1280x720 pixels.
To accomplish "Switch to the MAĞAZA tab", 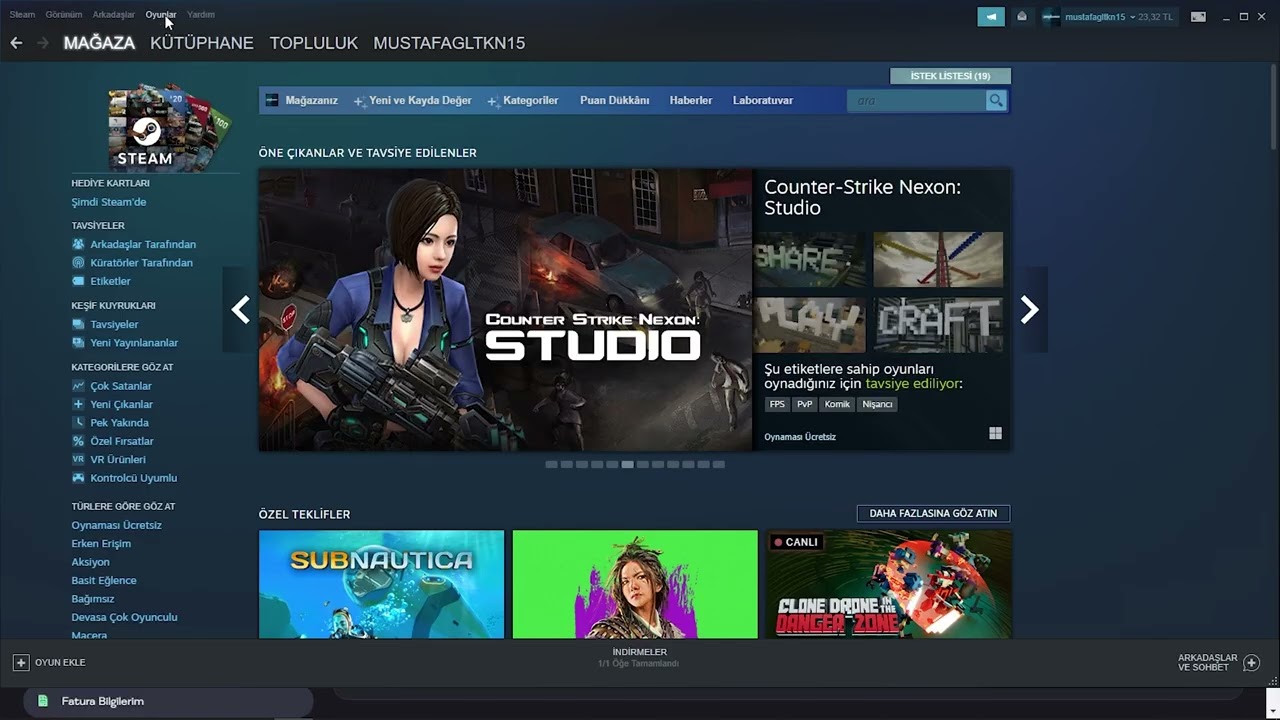I will tap(99, 43).
